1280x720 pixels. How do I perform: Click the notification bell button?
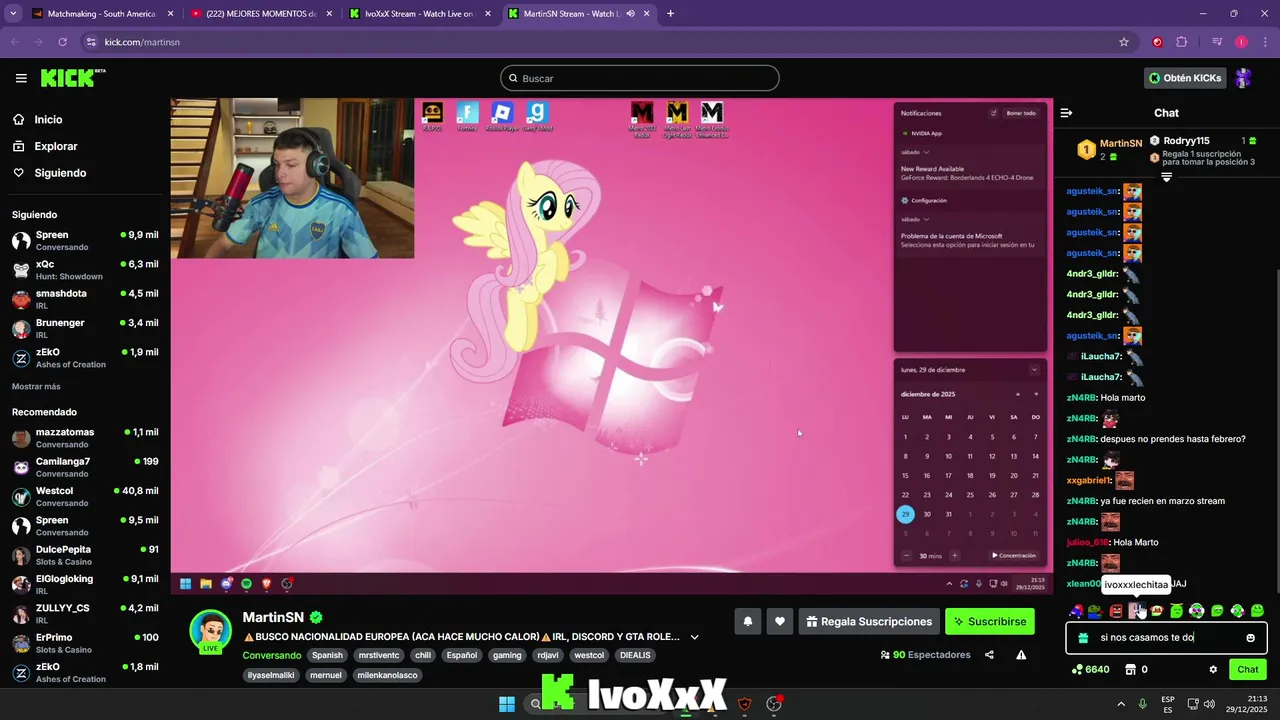tap(747, 621)
